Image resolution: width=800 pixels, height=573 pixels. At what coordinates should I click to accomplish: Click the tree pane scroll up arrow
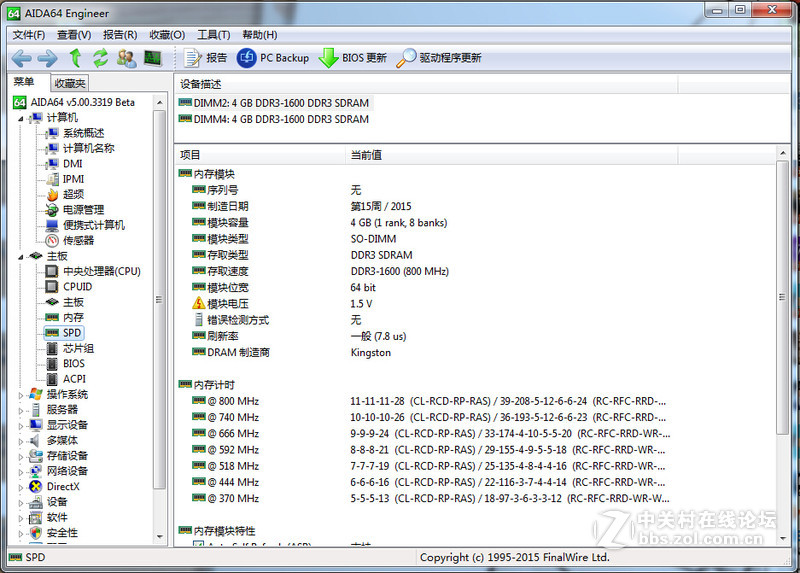point(160,102)
